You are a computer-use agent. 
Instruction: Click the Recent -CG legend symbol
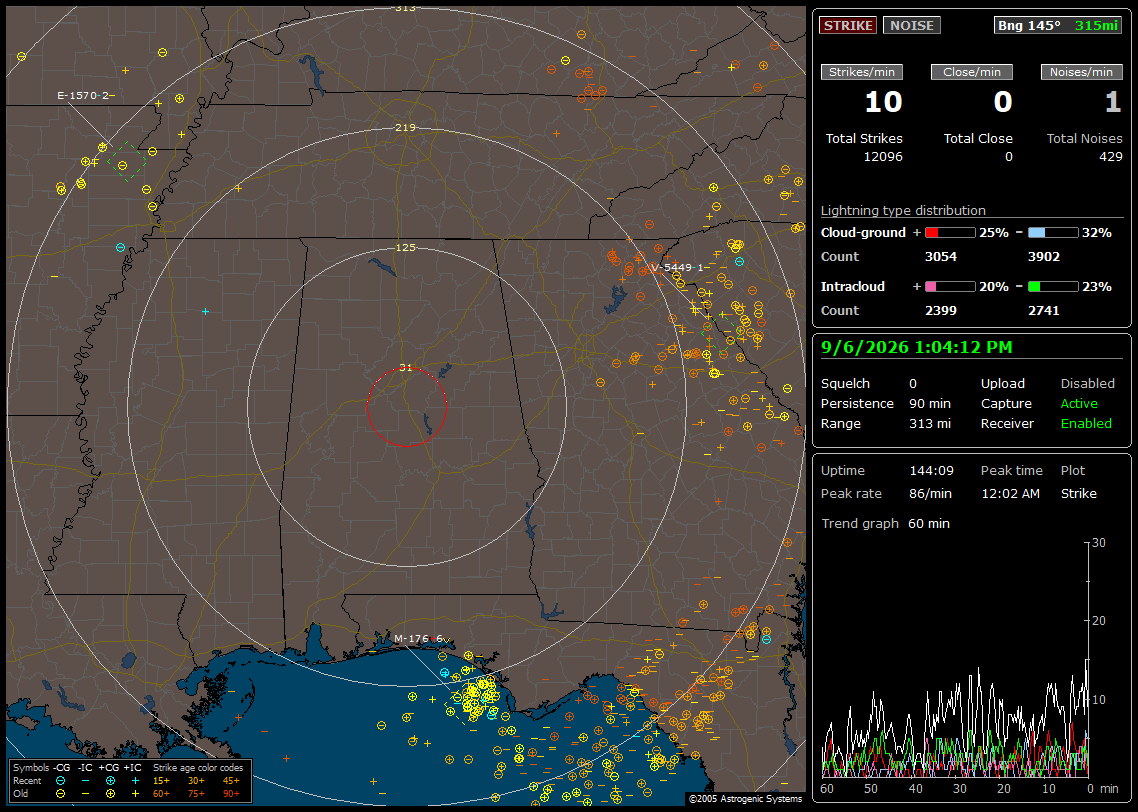60,781
